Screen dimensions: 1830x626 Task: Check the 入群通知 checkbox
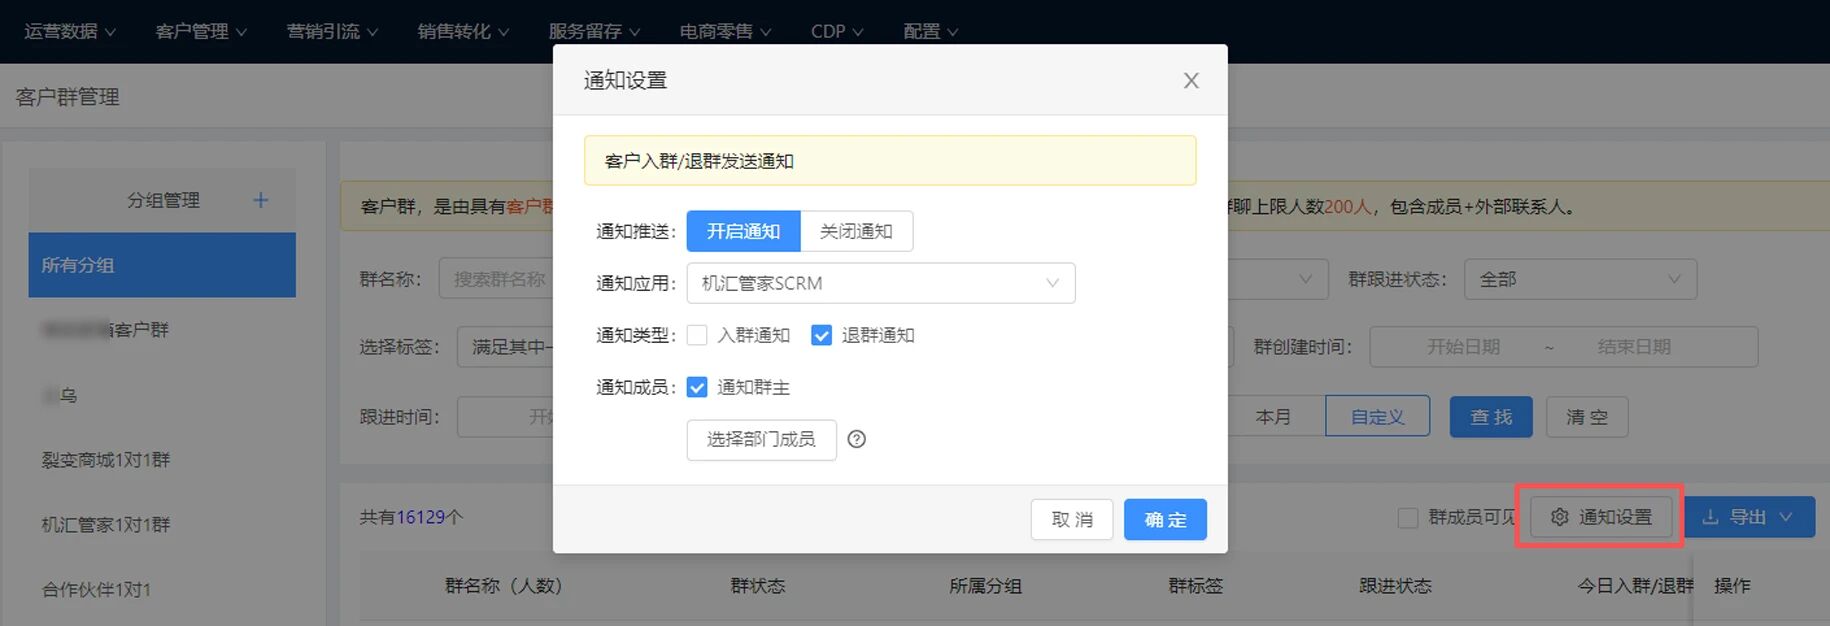pos(697,335)
